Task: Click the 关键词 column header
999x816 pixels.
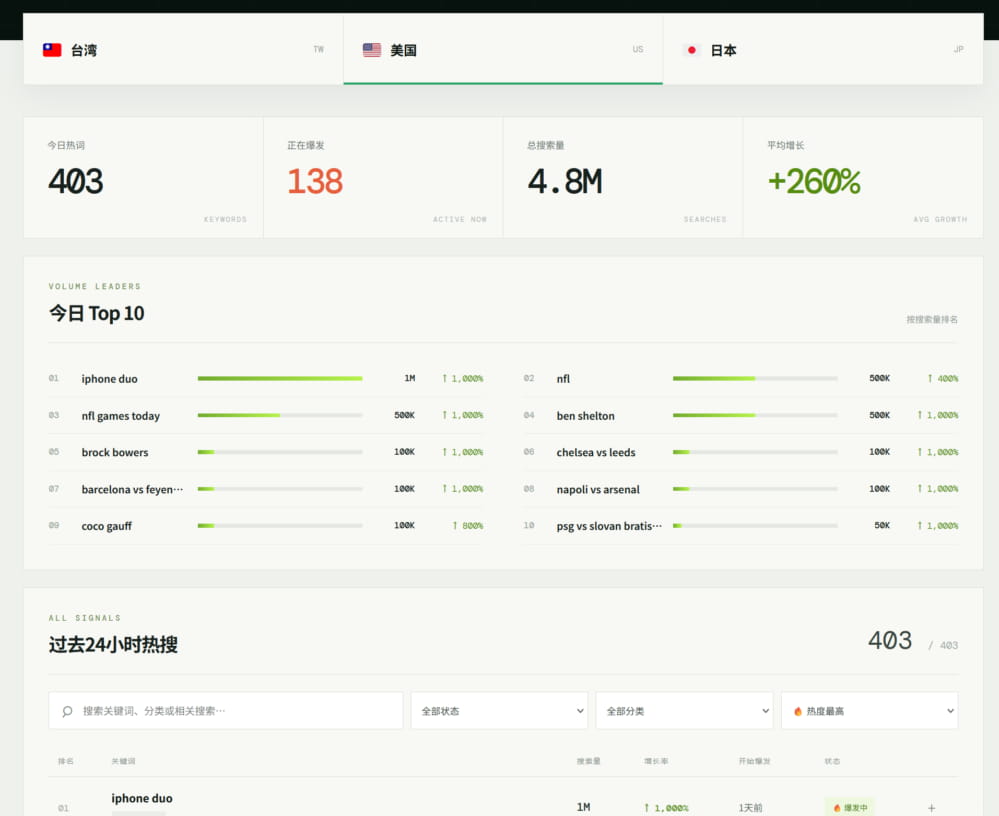Action: click(123, 761)
